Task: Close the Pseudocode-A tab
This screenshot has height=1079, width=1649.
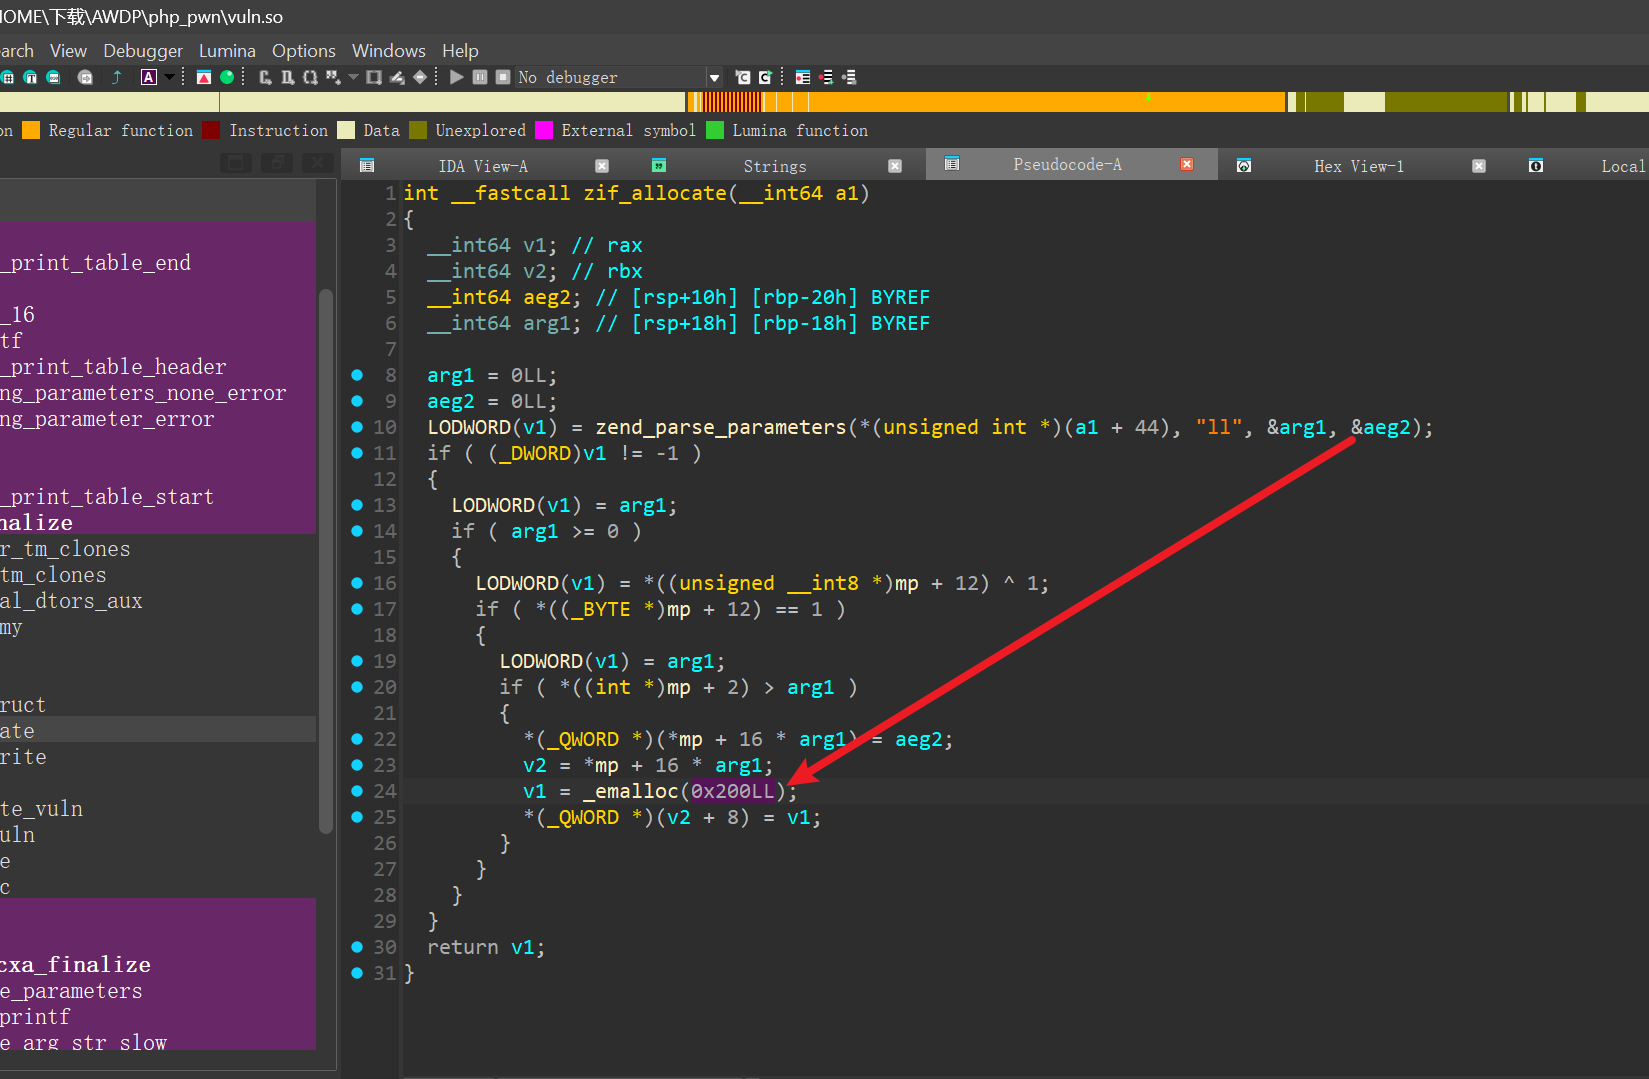Action: pos(1187,164)
